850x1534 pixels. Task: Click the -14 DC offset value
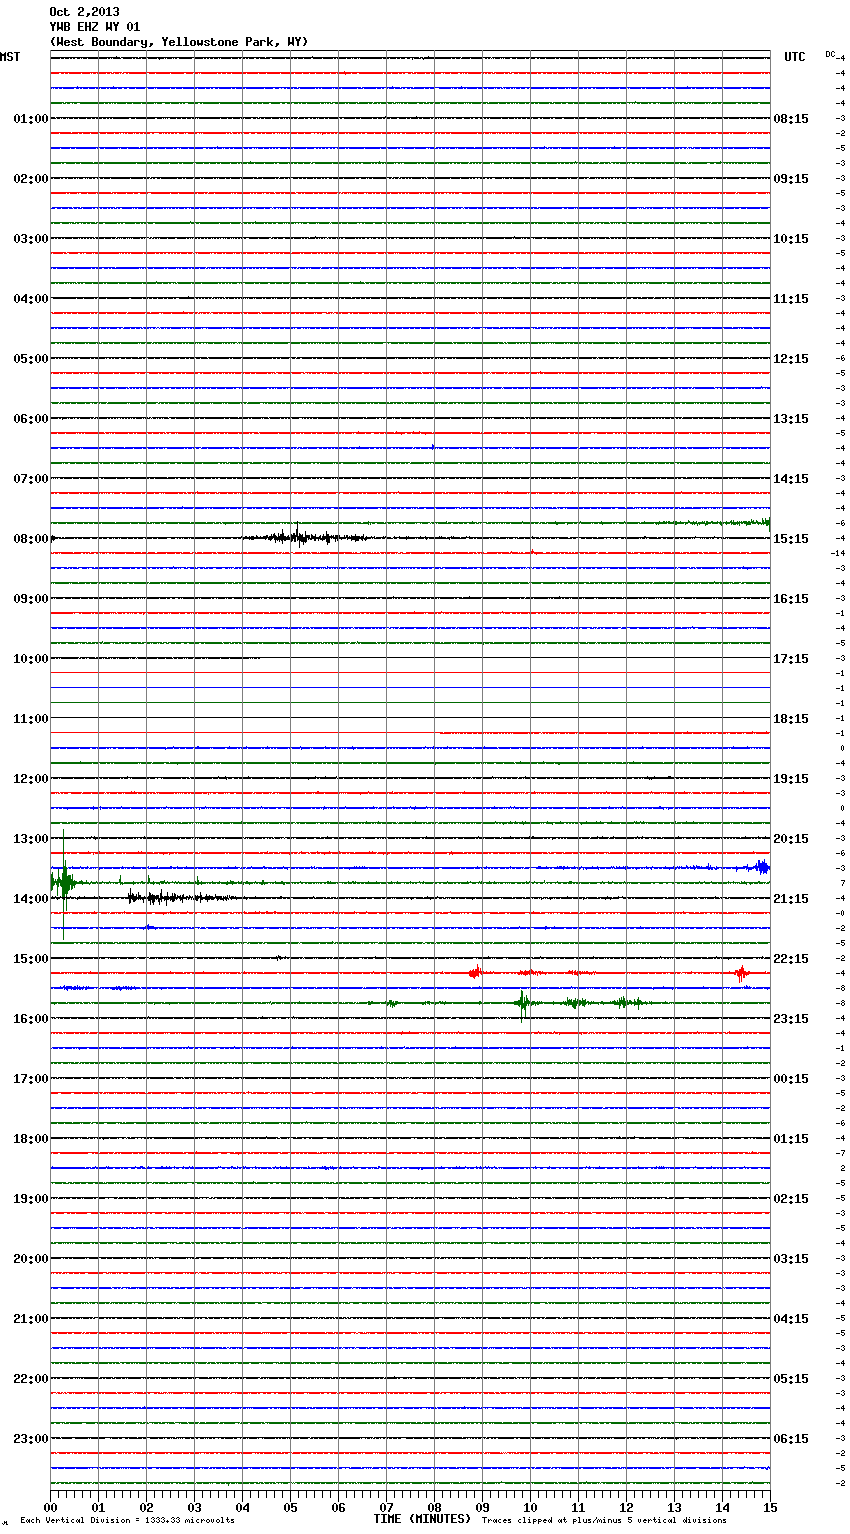[x=838, y=553]
